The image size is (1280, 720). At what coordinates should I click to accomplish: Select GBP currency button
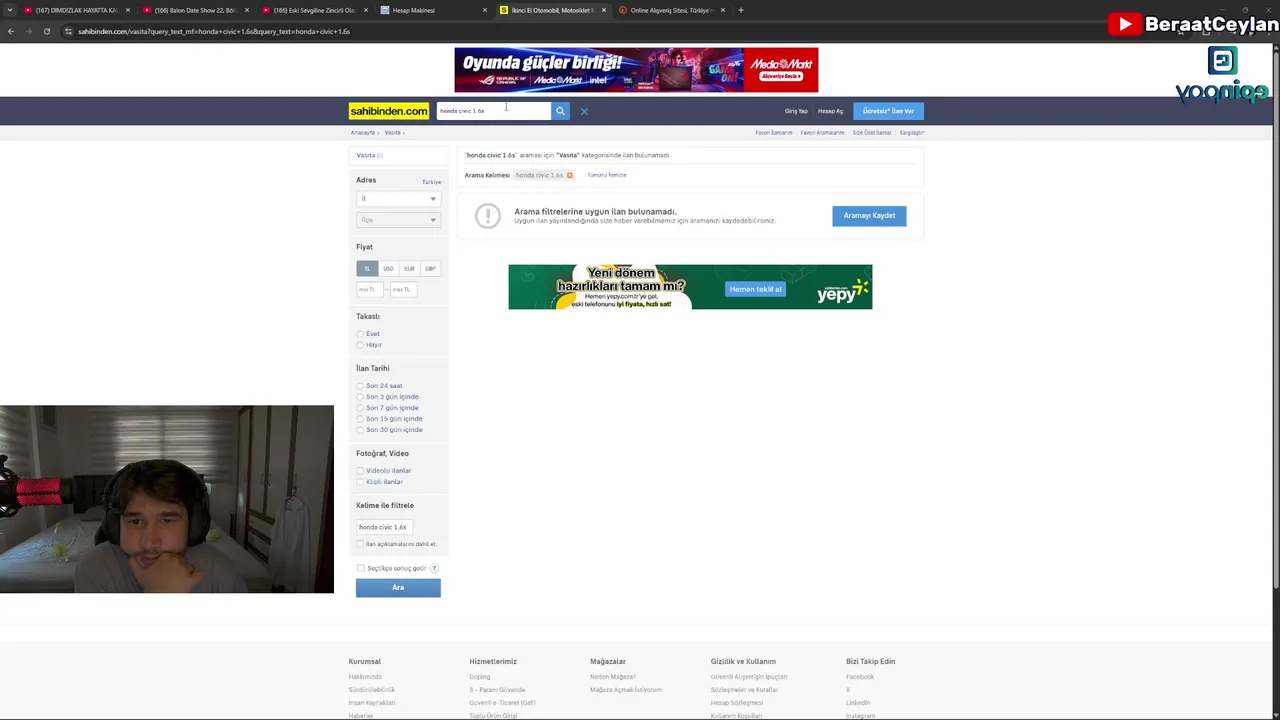click(430, 269)
